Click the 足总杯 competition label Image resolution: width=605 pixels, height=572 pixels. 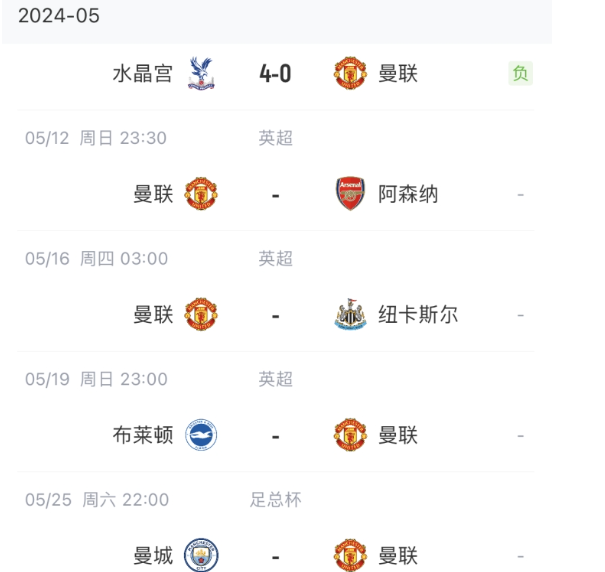click(275, 499)
